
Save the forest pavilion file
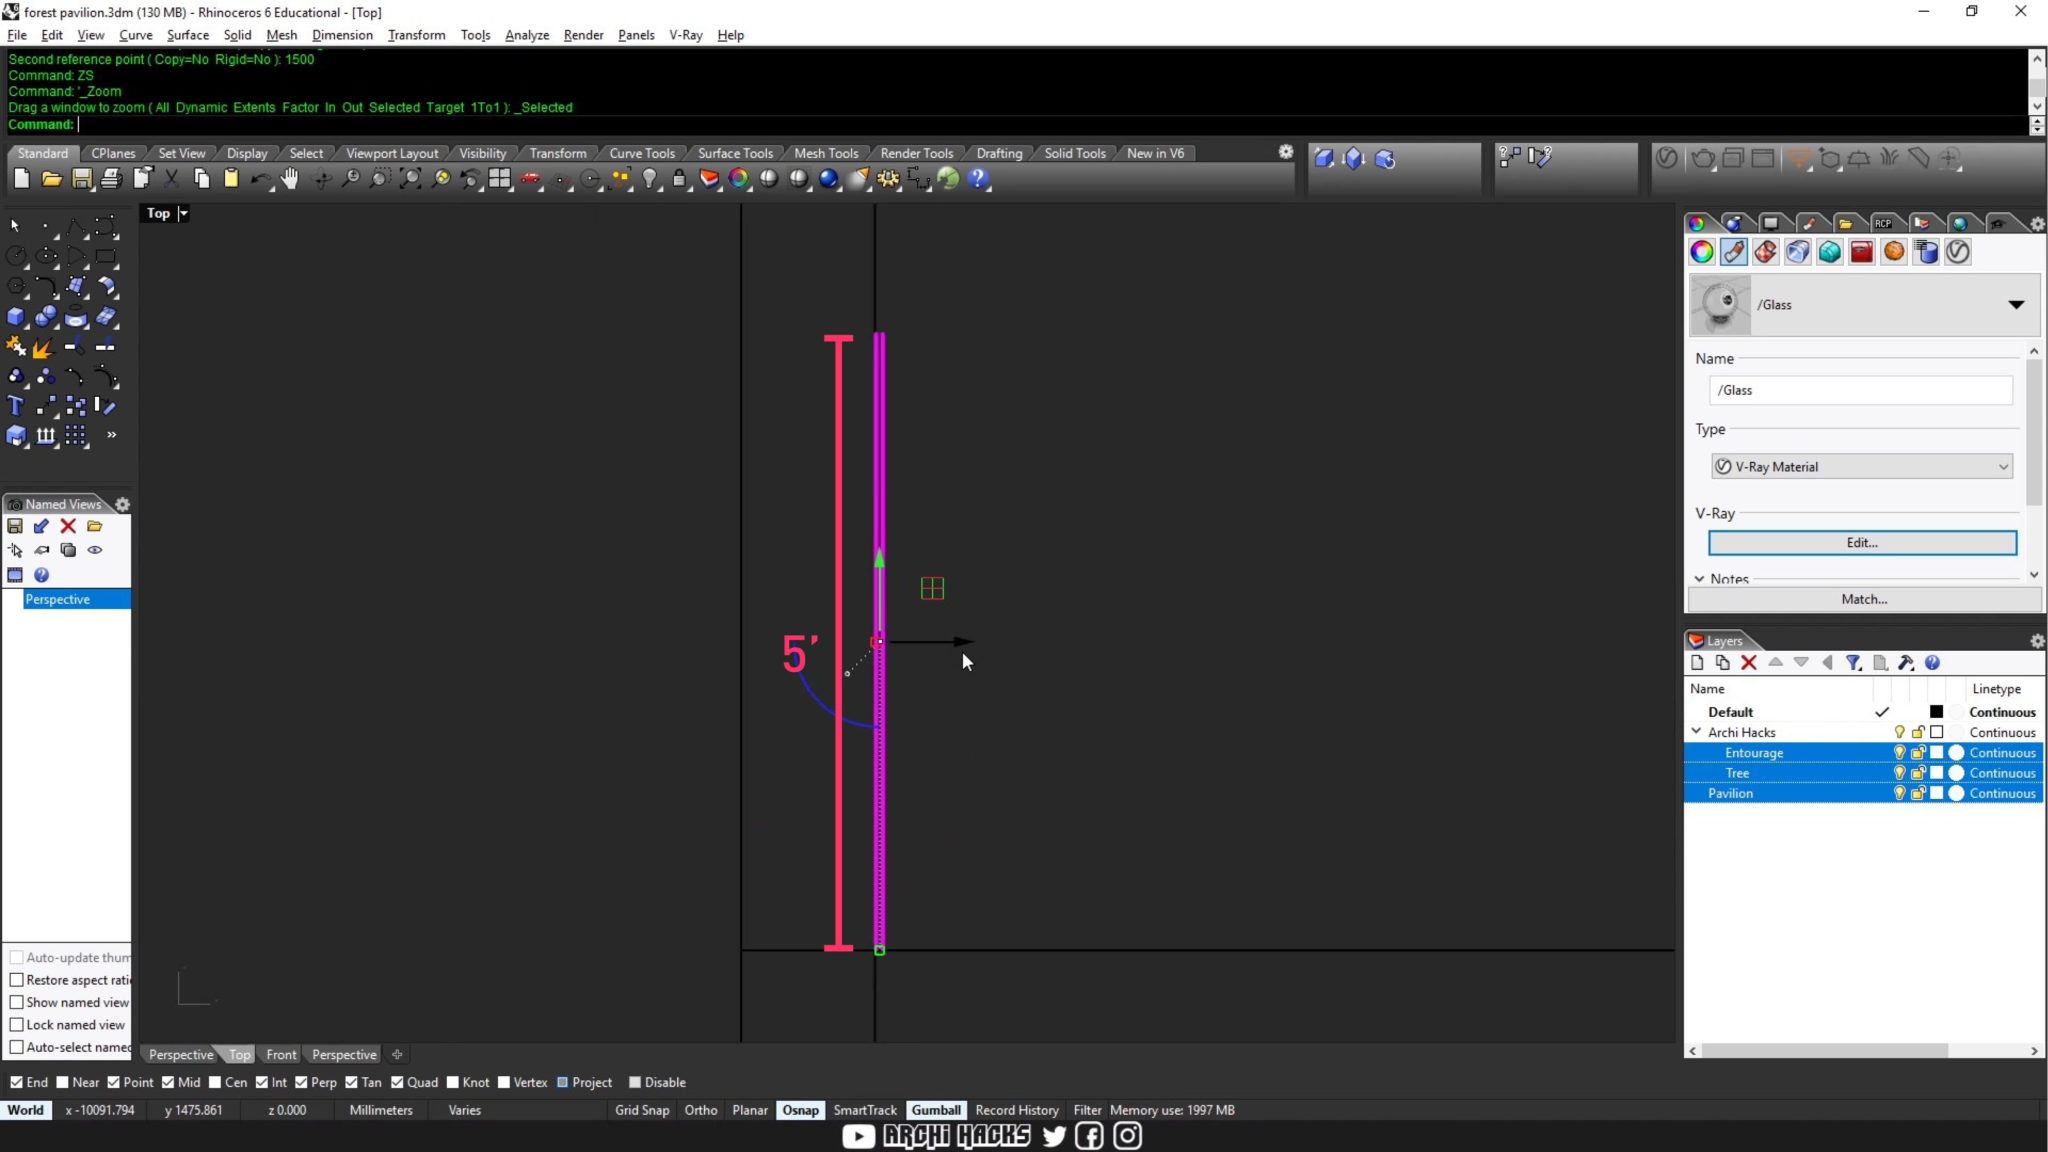click(x=83, y=178)
